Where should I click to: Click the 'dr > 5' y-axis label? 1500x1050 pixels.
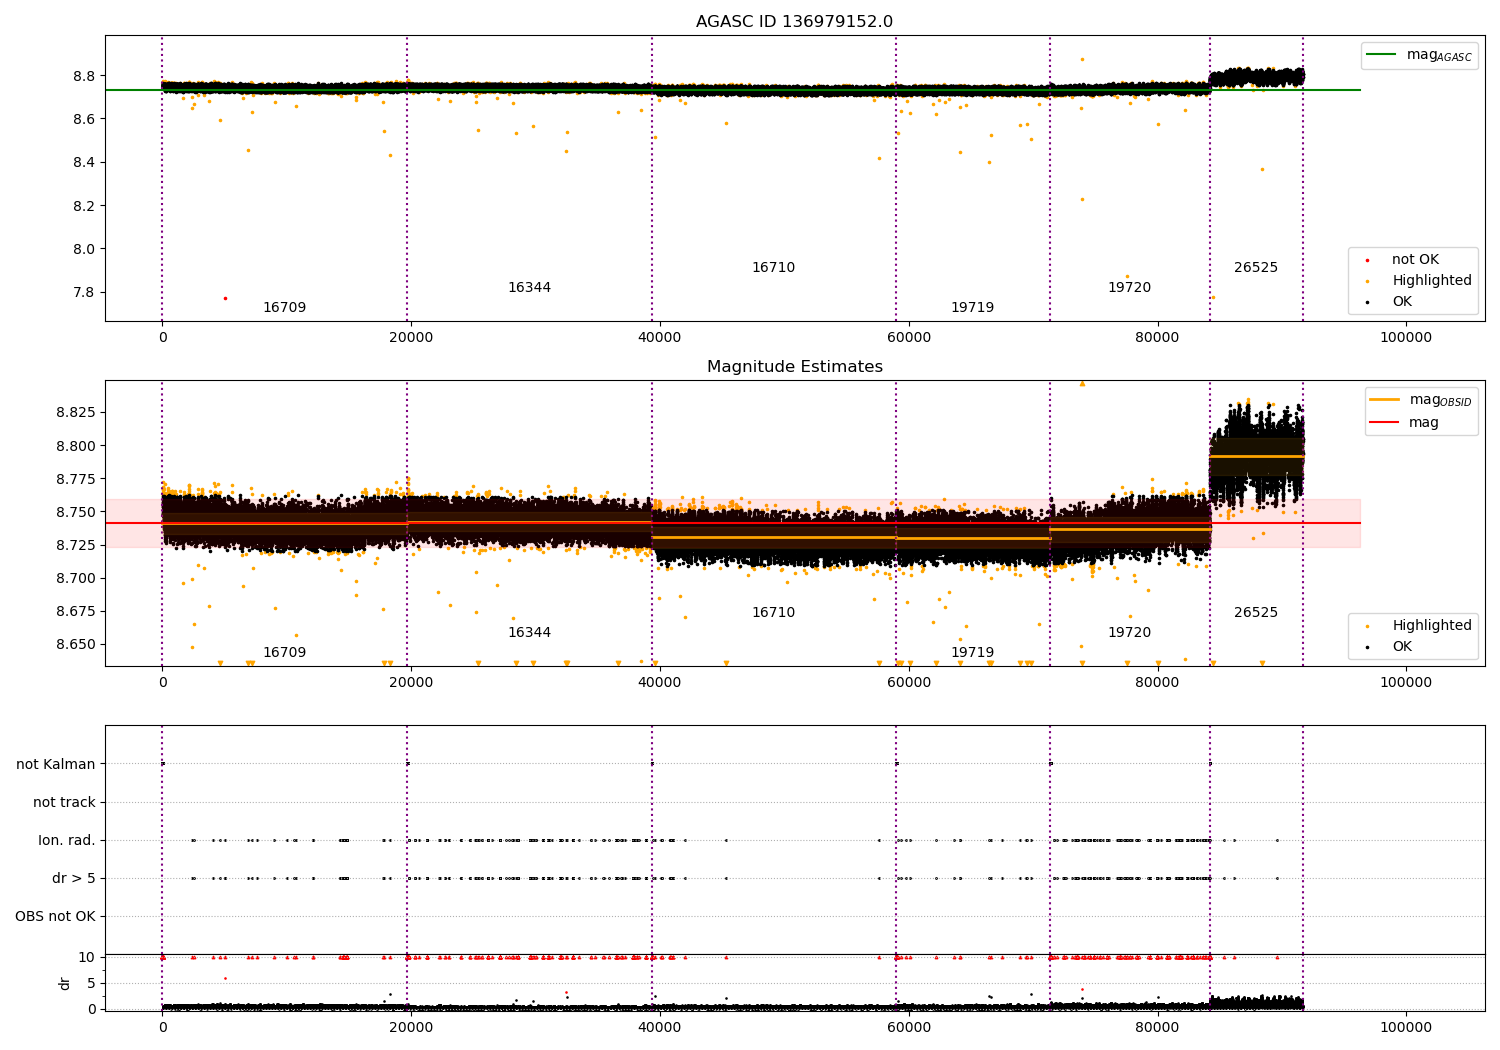74,879
